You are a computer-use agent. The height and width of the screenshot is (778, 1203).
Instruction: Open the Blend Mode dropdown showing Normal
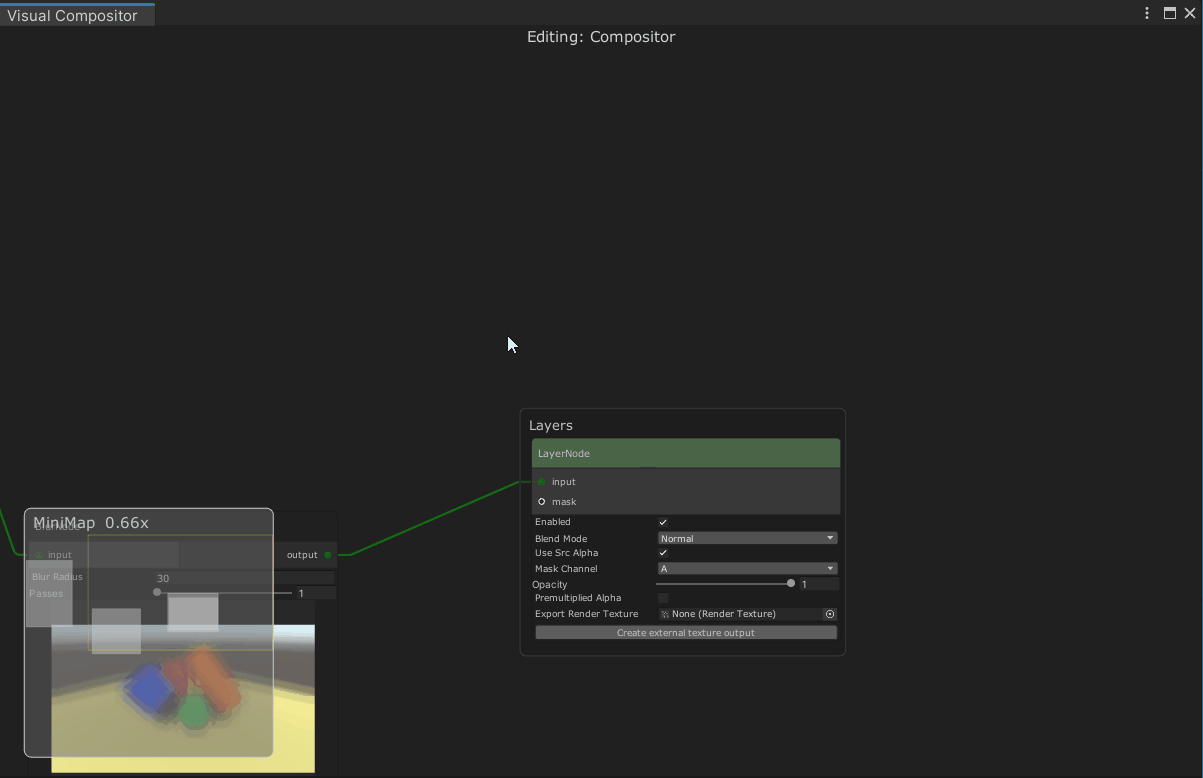(x=746, y=537)
